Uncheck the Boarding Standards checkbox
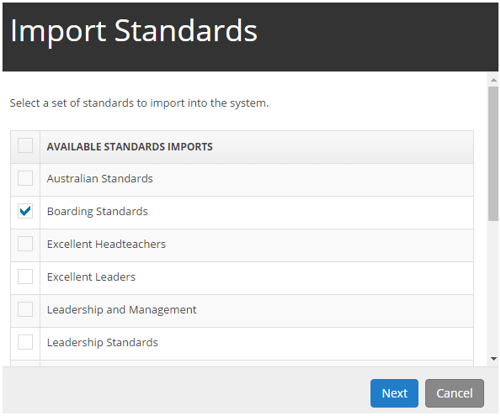 pos(25,211)
